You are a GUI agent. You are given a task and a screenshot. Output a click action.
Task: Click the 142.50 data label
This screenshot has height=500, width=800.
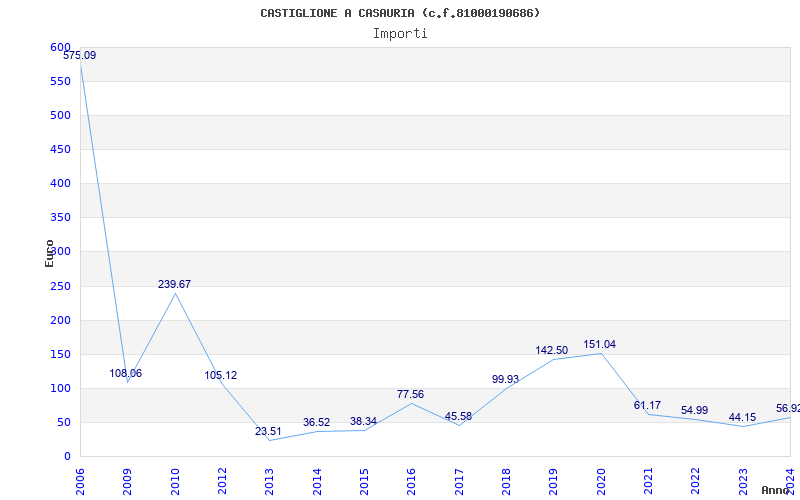[552, 351]
